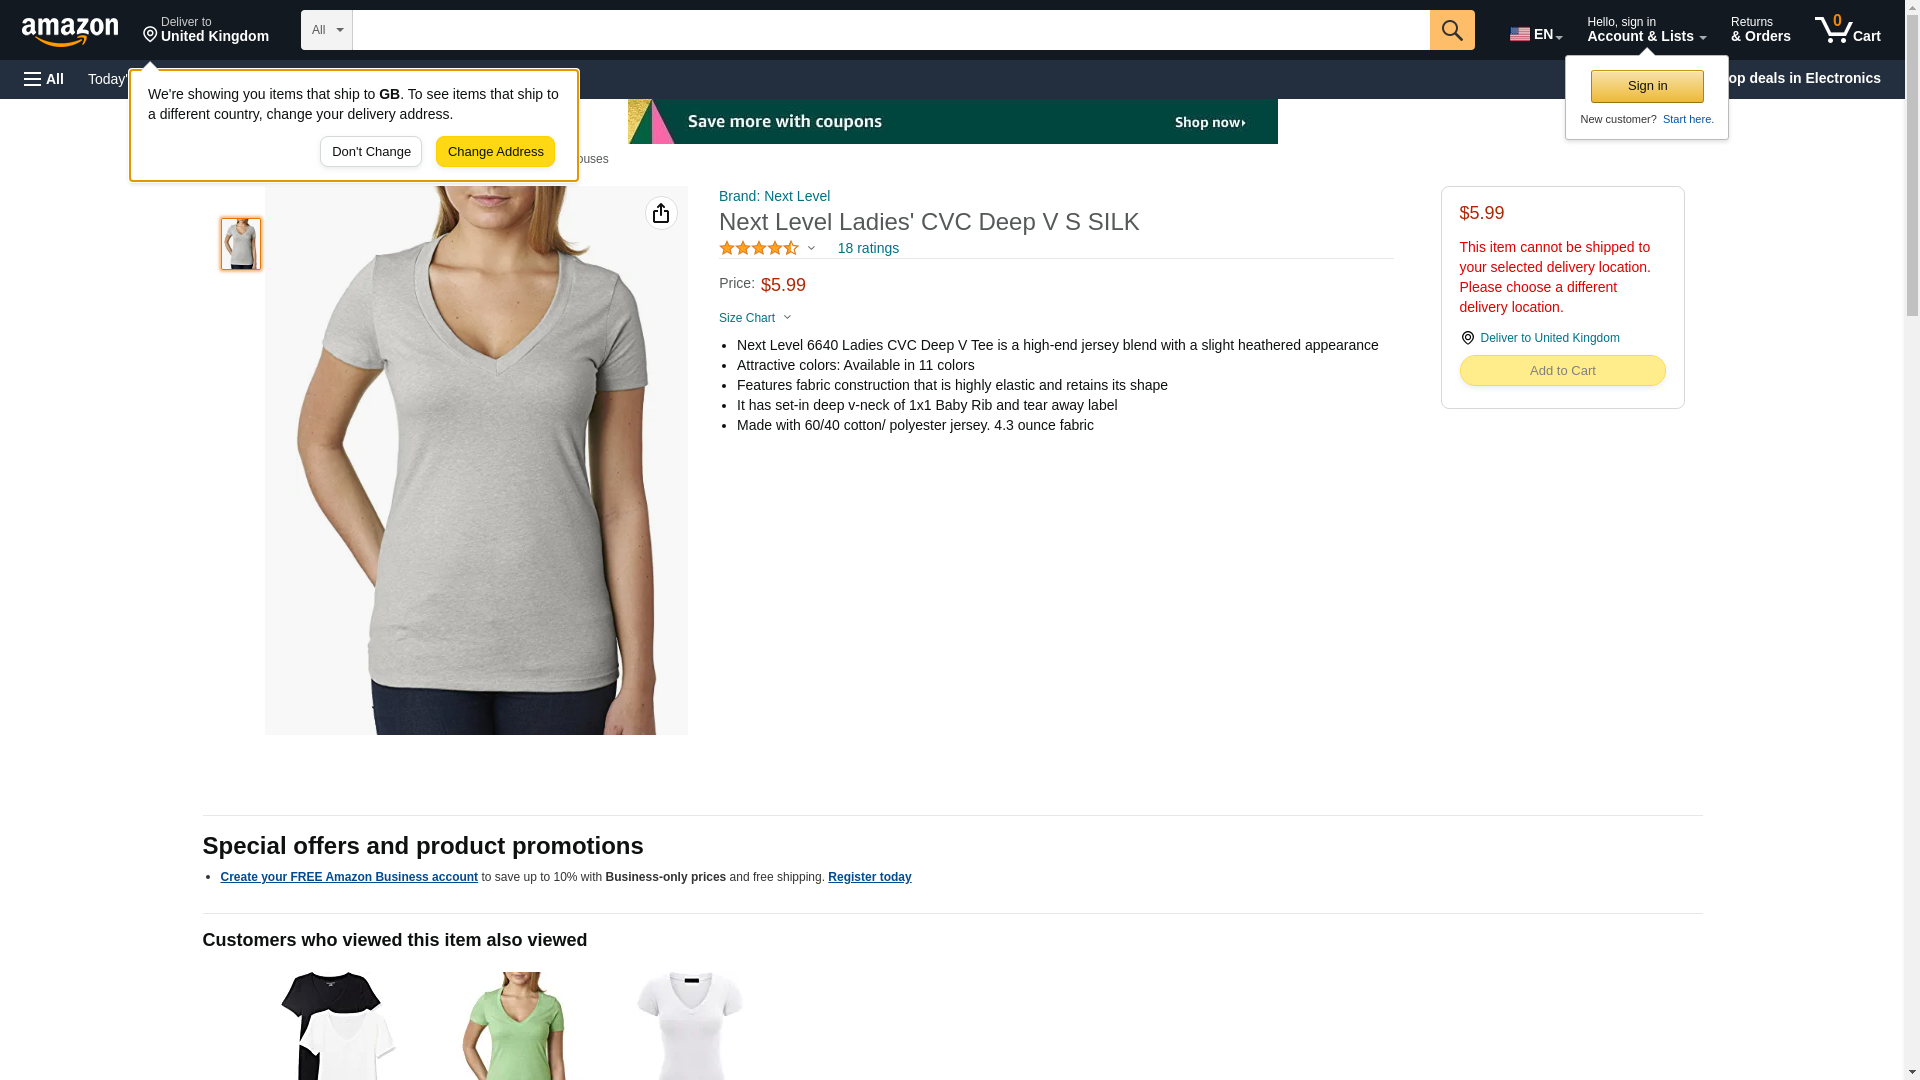Open the 18 ratings link

tap(868, 248)
